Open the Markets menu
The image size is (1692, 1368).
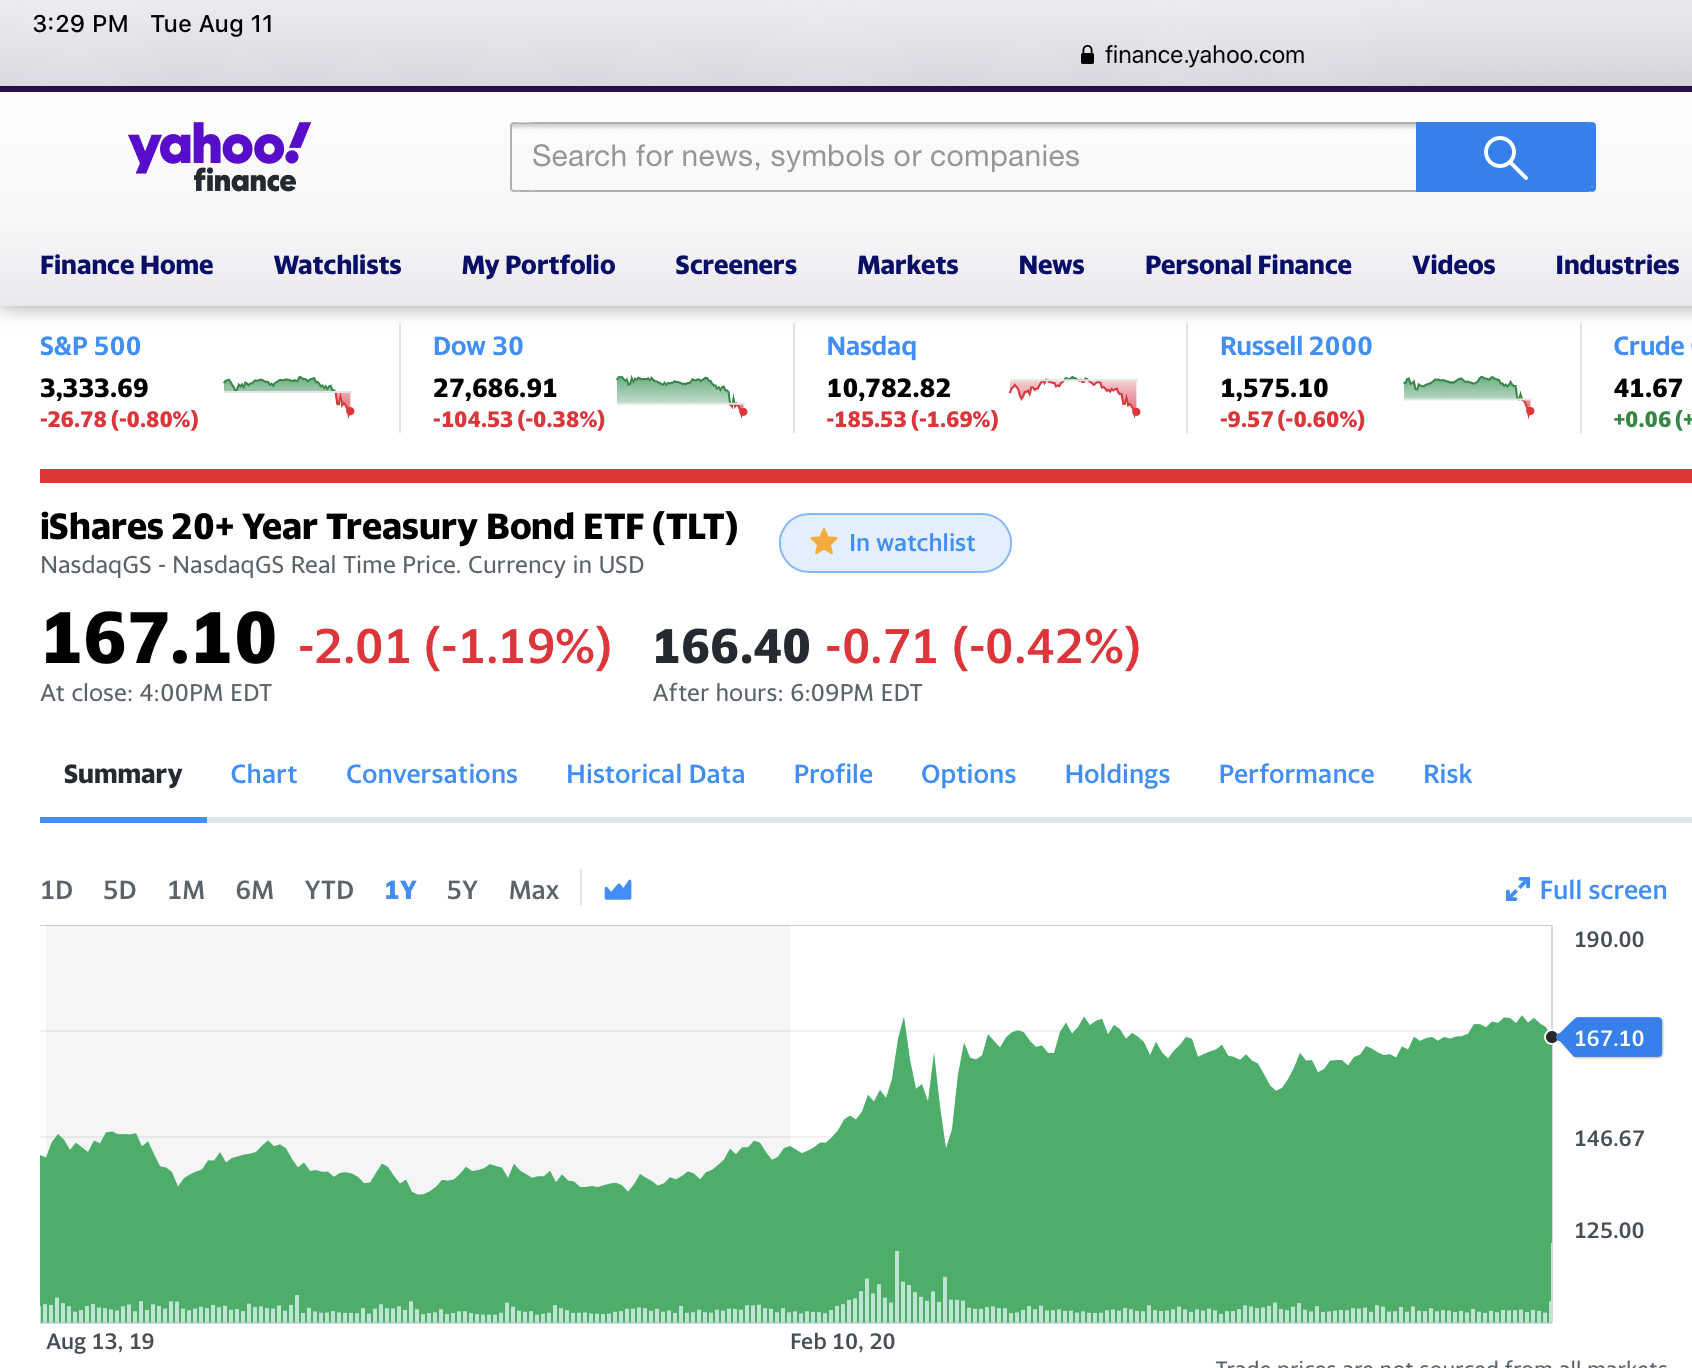(908, 265)
